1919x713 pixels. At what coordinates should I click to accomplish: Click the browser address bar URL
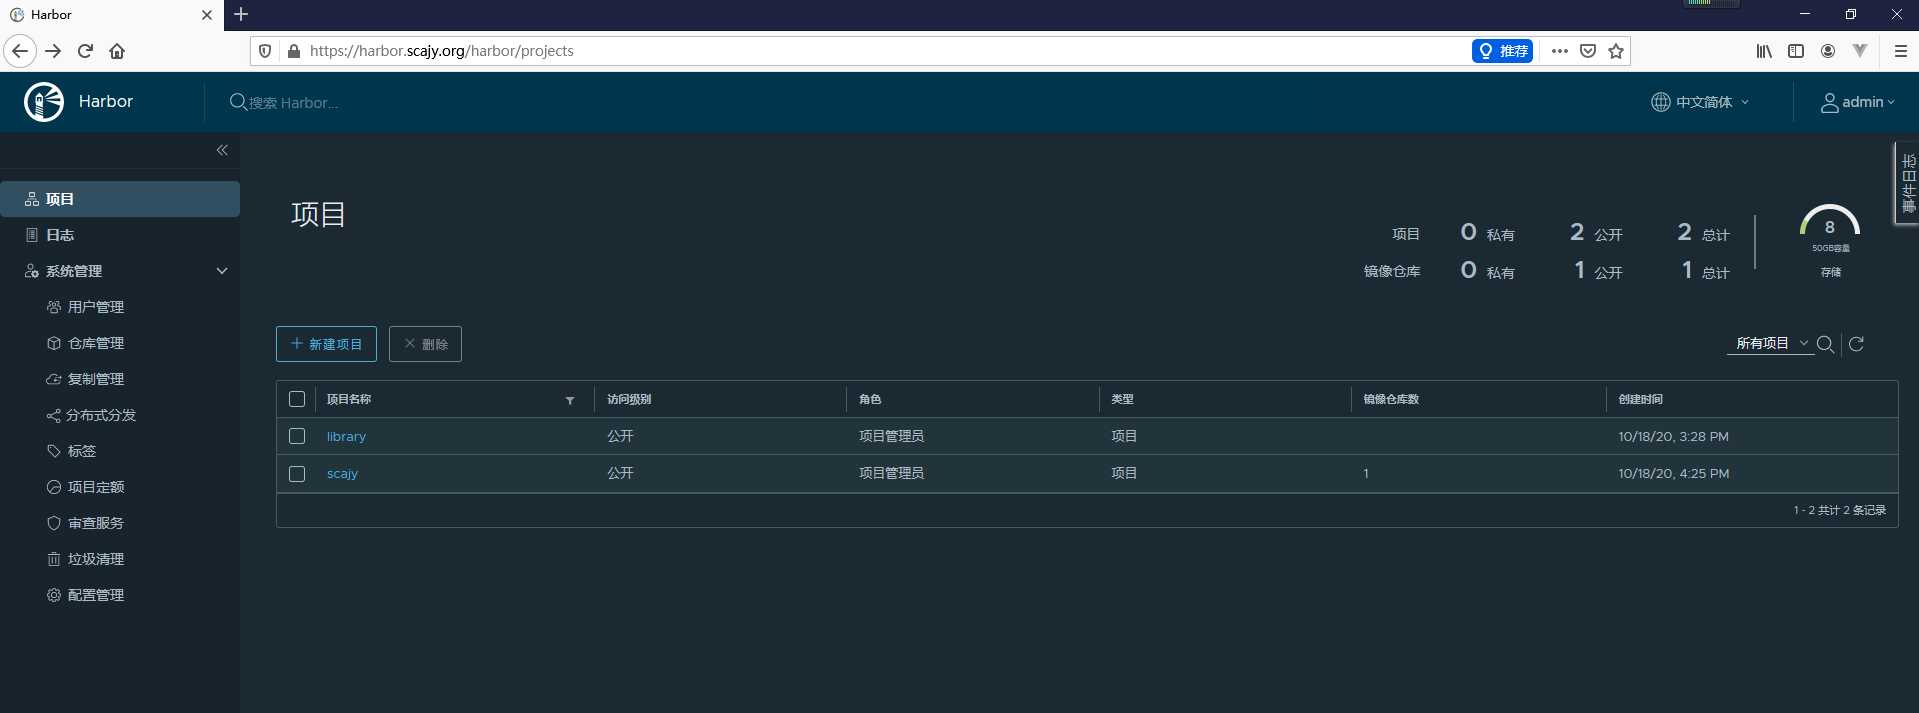[442, 51]
